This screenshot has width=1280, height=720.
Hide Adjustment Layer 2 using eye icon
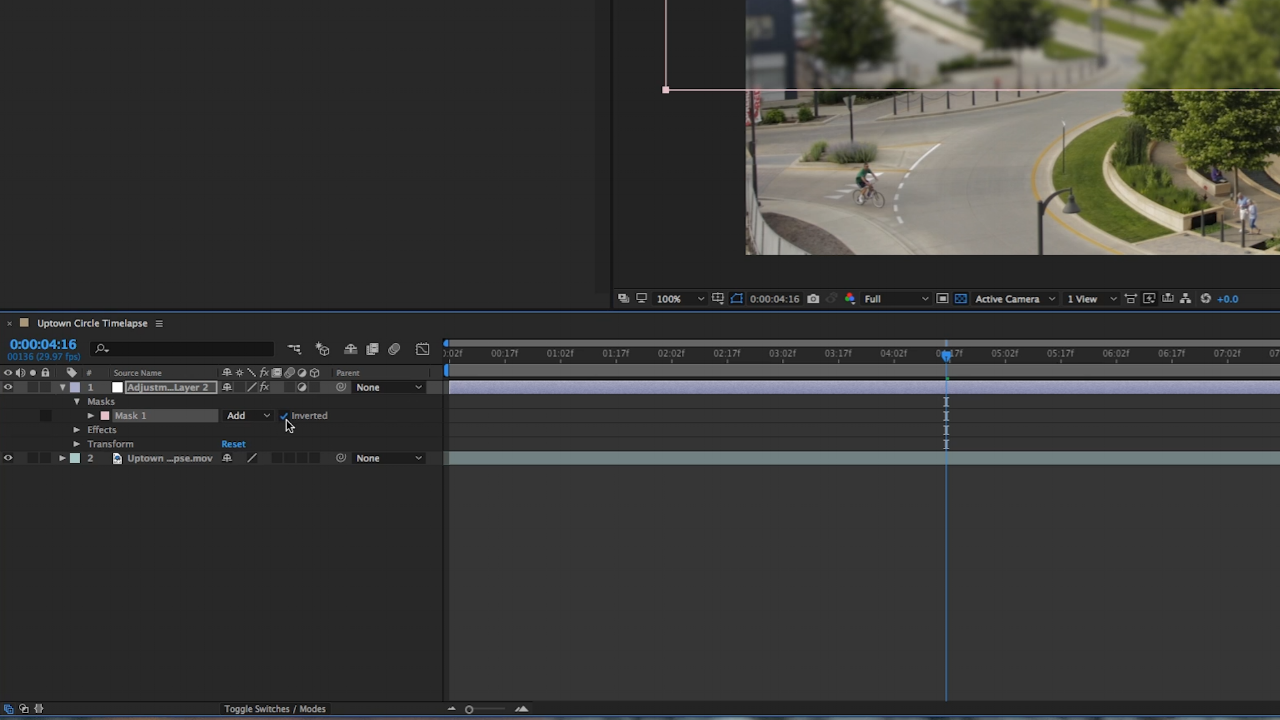(8, 387)
